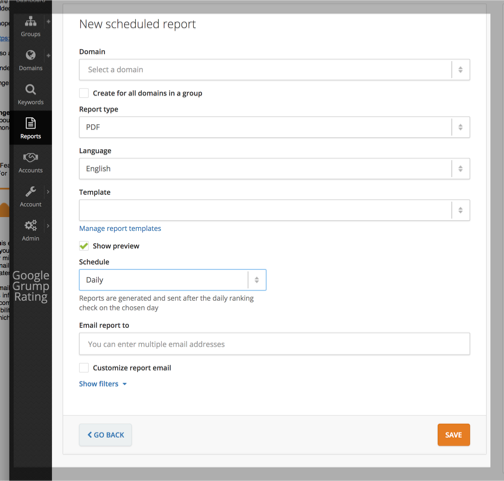Screen dimensions: 504x481
Task: Click the Schedule field label
Action: pyautogui.click(x=94, y=262)
